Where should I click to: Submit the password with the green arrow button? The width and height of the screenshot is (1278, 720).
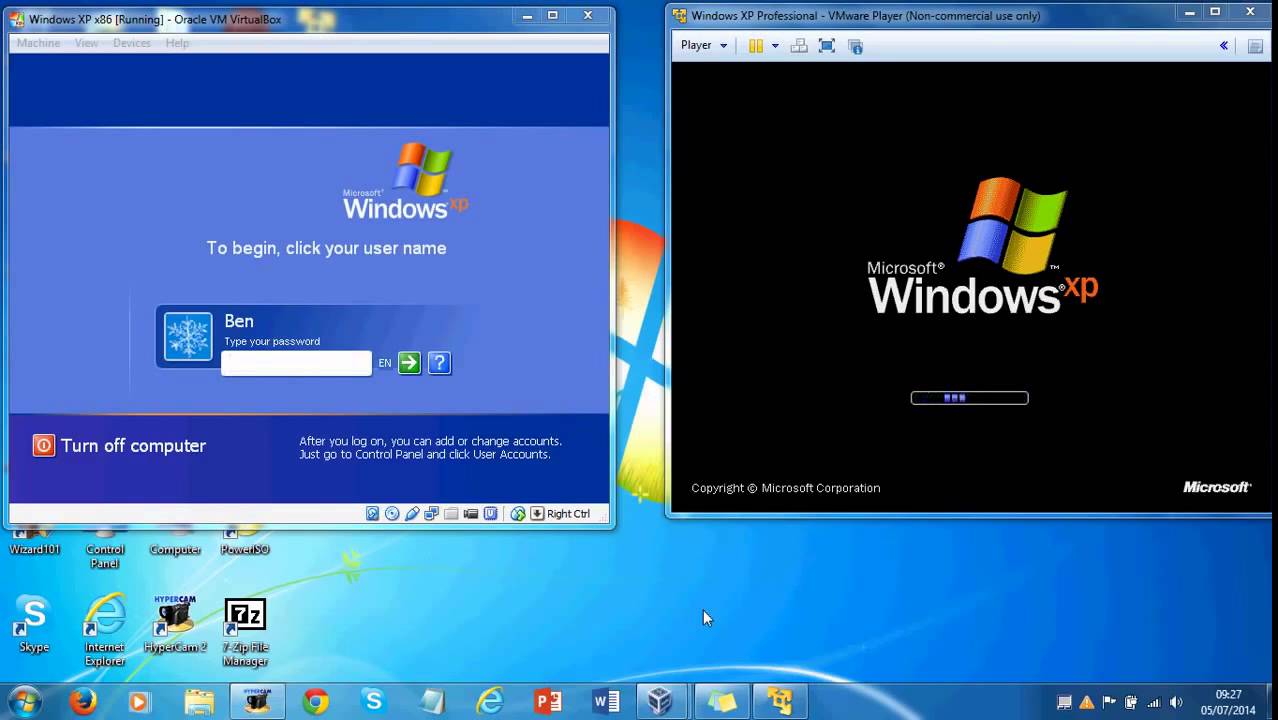tap(409, 363)
